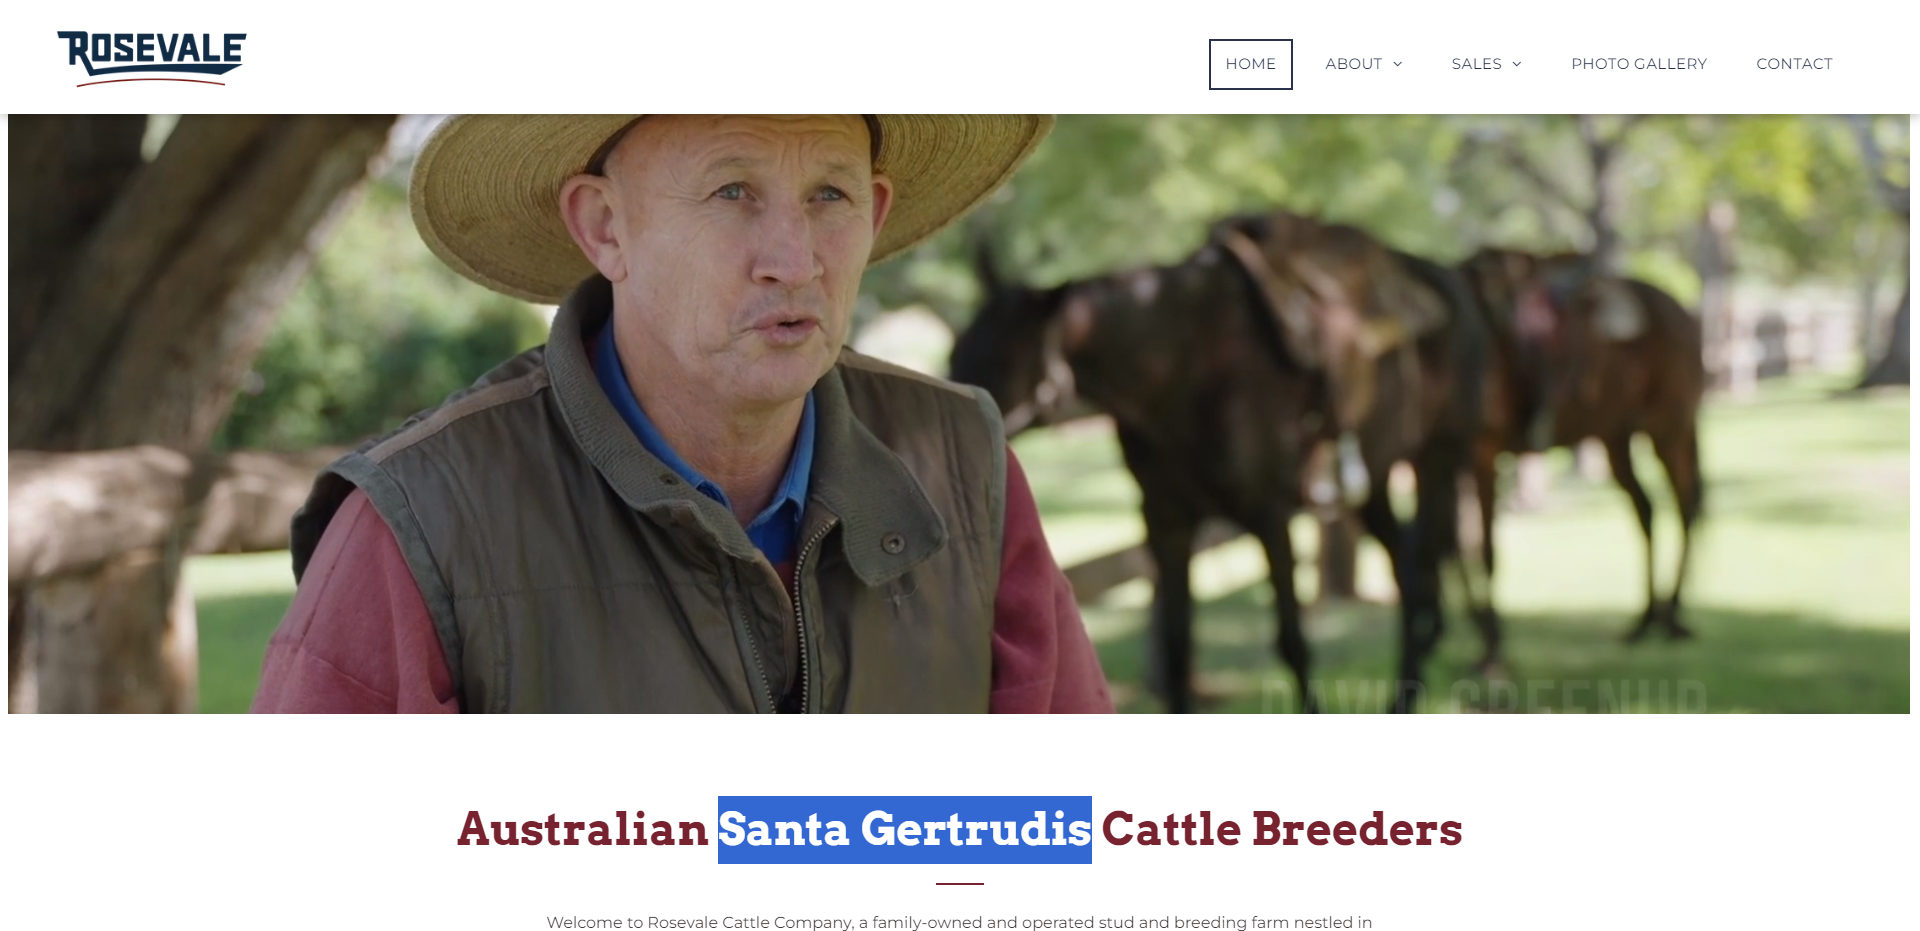The width and height of the screenshot is (1920, 931).
Task: Open the ABOUT menu label
Action: click(x=1353, y=64)
